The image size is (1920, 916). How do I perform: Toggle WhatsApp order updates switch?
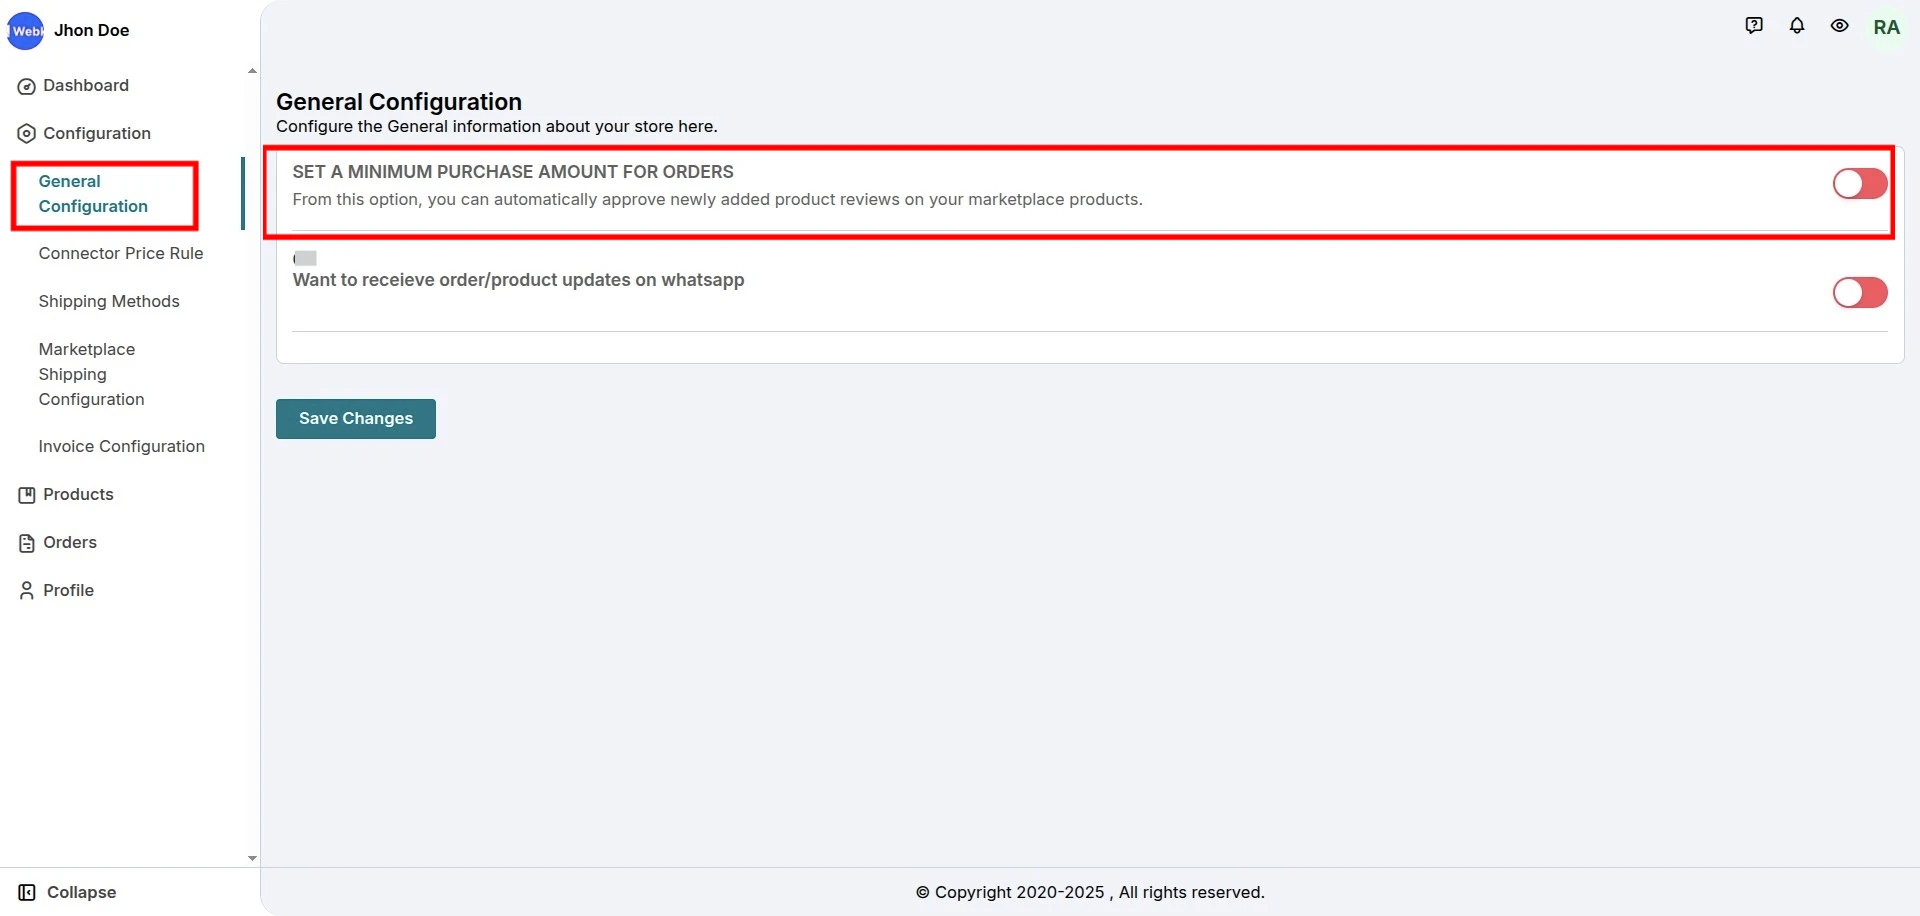coord(1859,293)
